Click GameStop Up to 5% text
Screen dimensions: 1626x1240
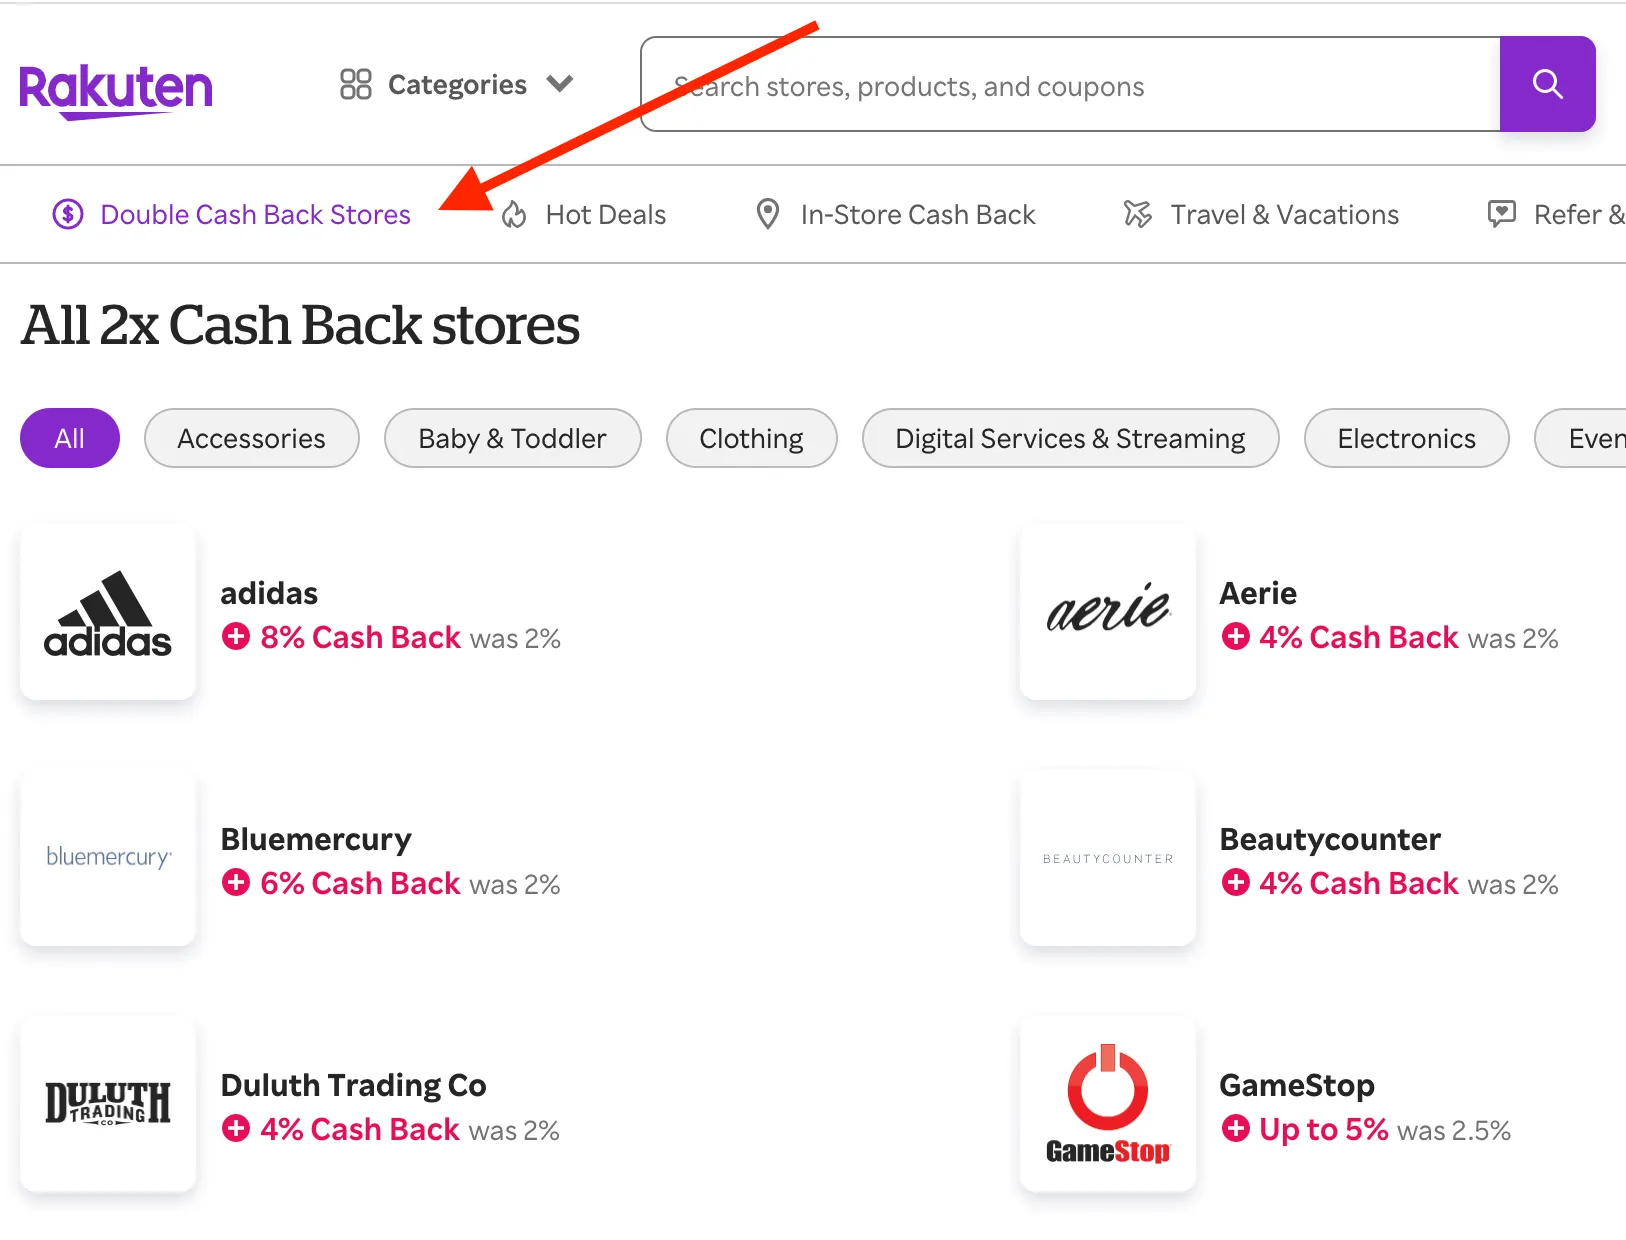tap(1324, 1129)
